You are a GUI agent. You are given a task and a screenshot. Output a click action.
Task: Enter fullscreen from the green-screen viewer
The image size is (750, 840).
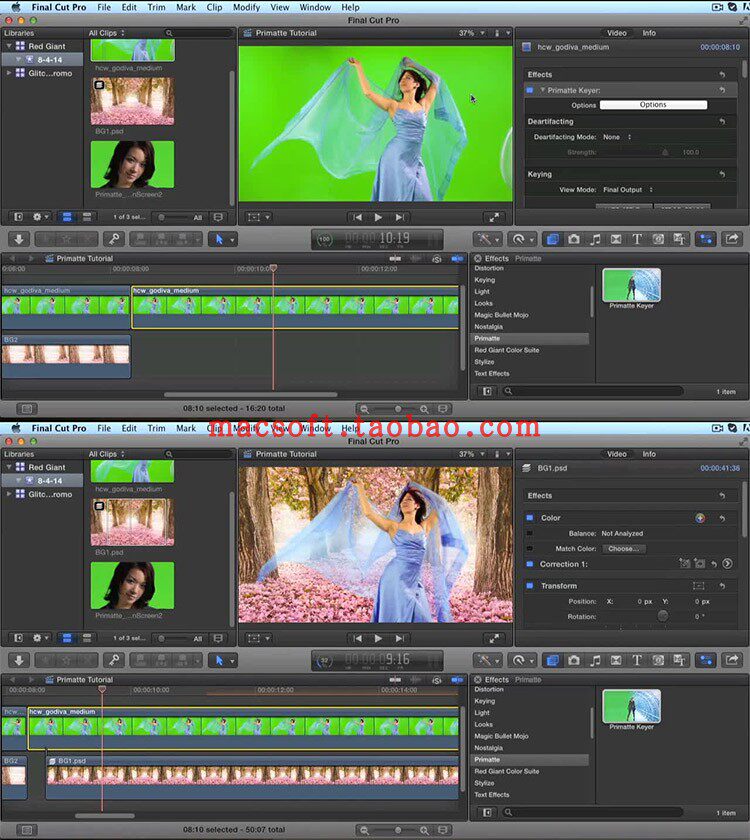pyautogui.click(x=493, y=217)
